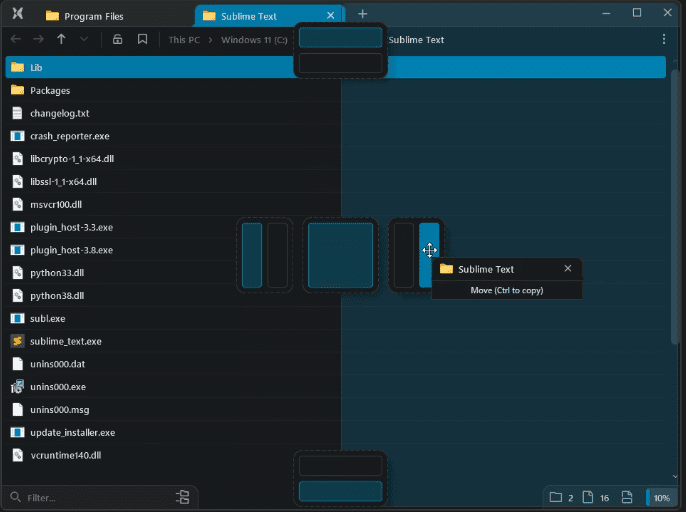Image resolution: width=686 pixels, height=512 pixels.
Task: Click the Lib folder icon
Action: 18,67
